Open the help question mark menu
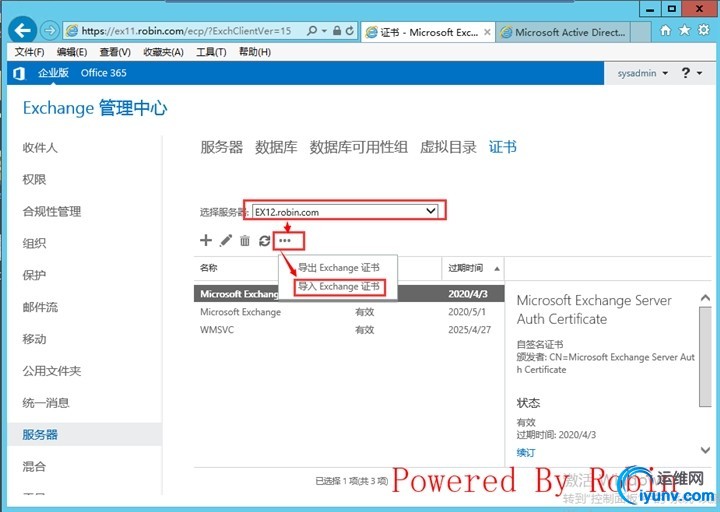This screenshot has width=720, height=512. pyautogui.click(x=692, y=73)
